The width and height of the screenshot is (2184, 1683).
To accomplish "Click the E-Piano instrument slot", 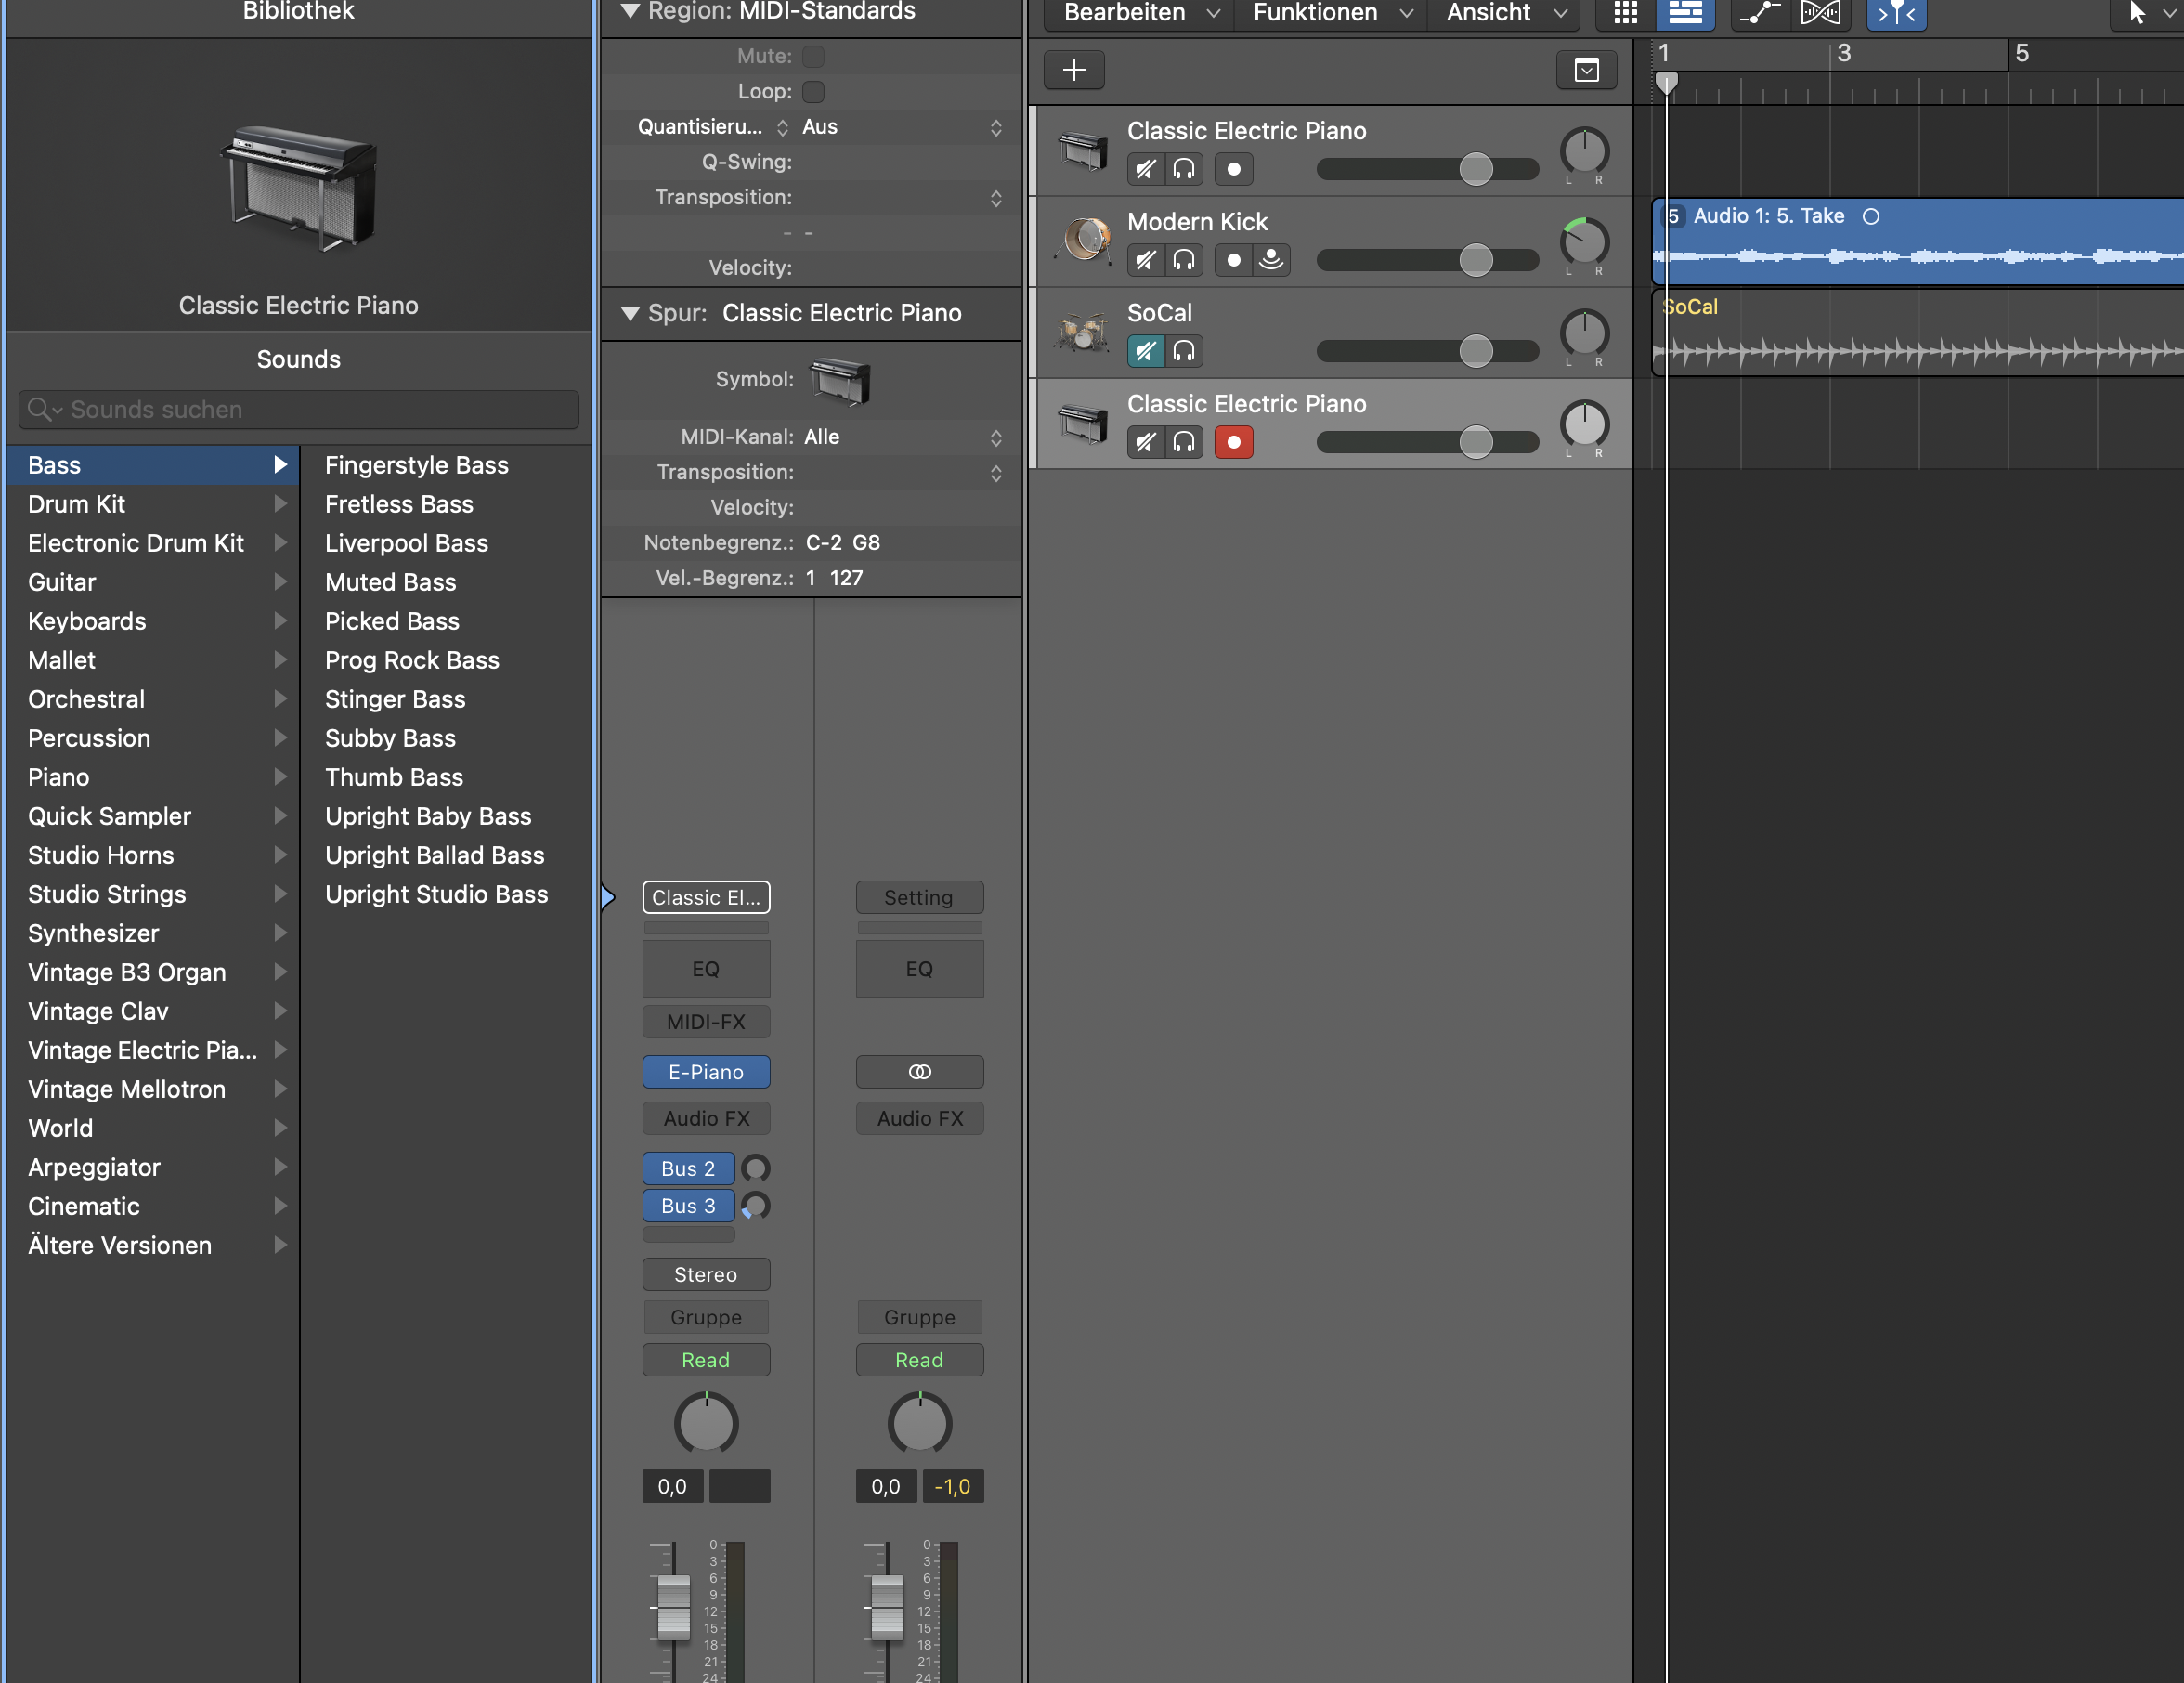I will 706,1072.
